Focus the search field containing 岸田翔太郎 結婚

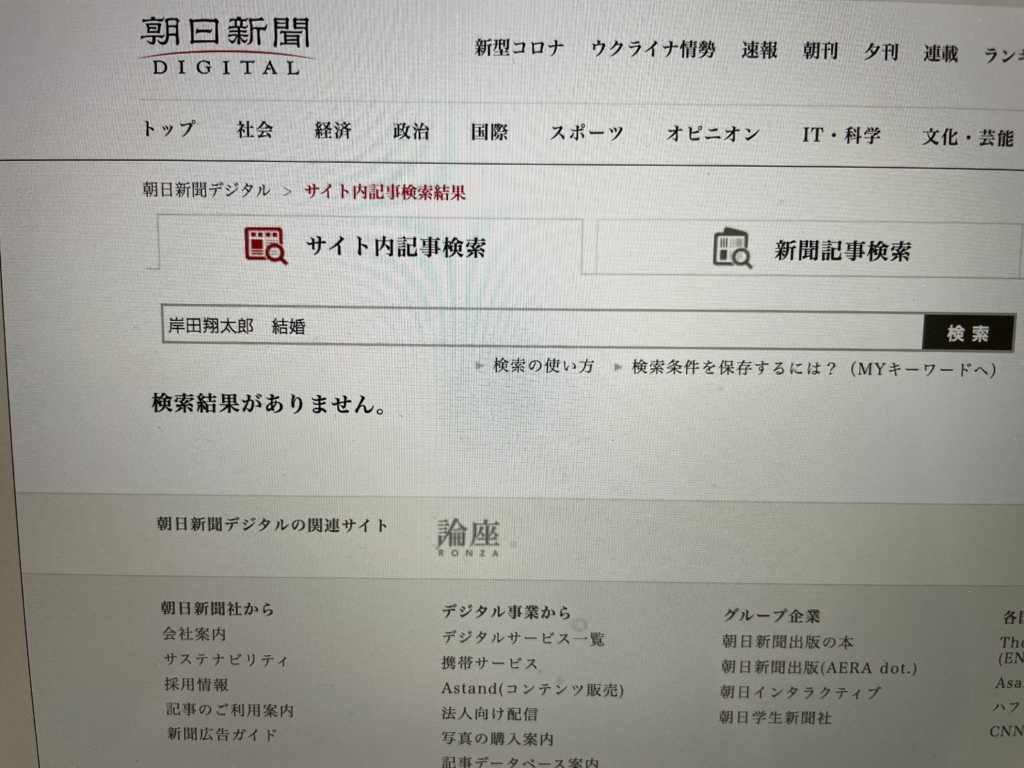tap(542, 327)
